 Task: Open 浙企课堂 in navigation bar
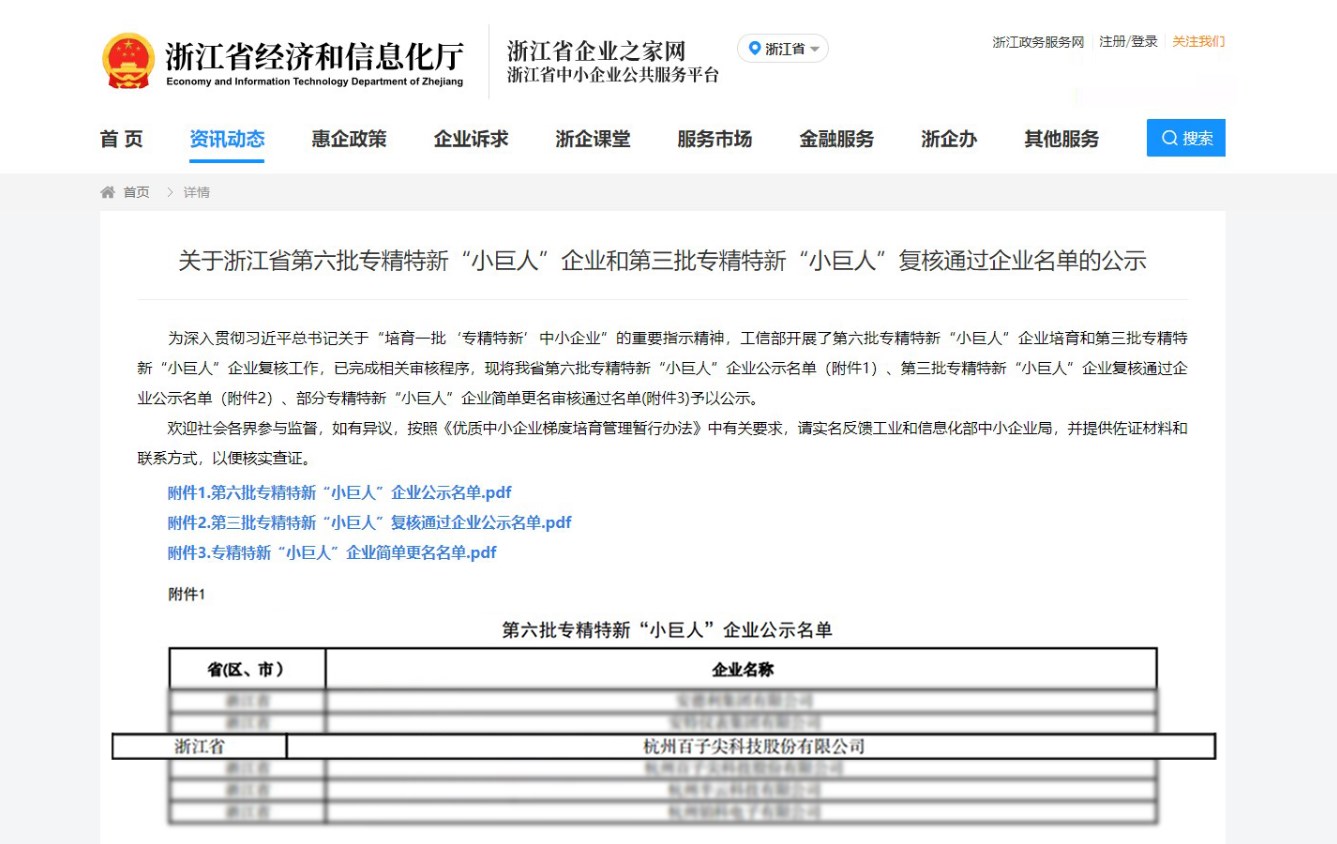(x=592, y=139)
